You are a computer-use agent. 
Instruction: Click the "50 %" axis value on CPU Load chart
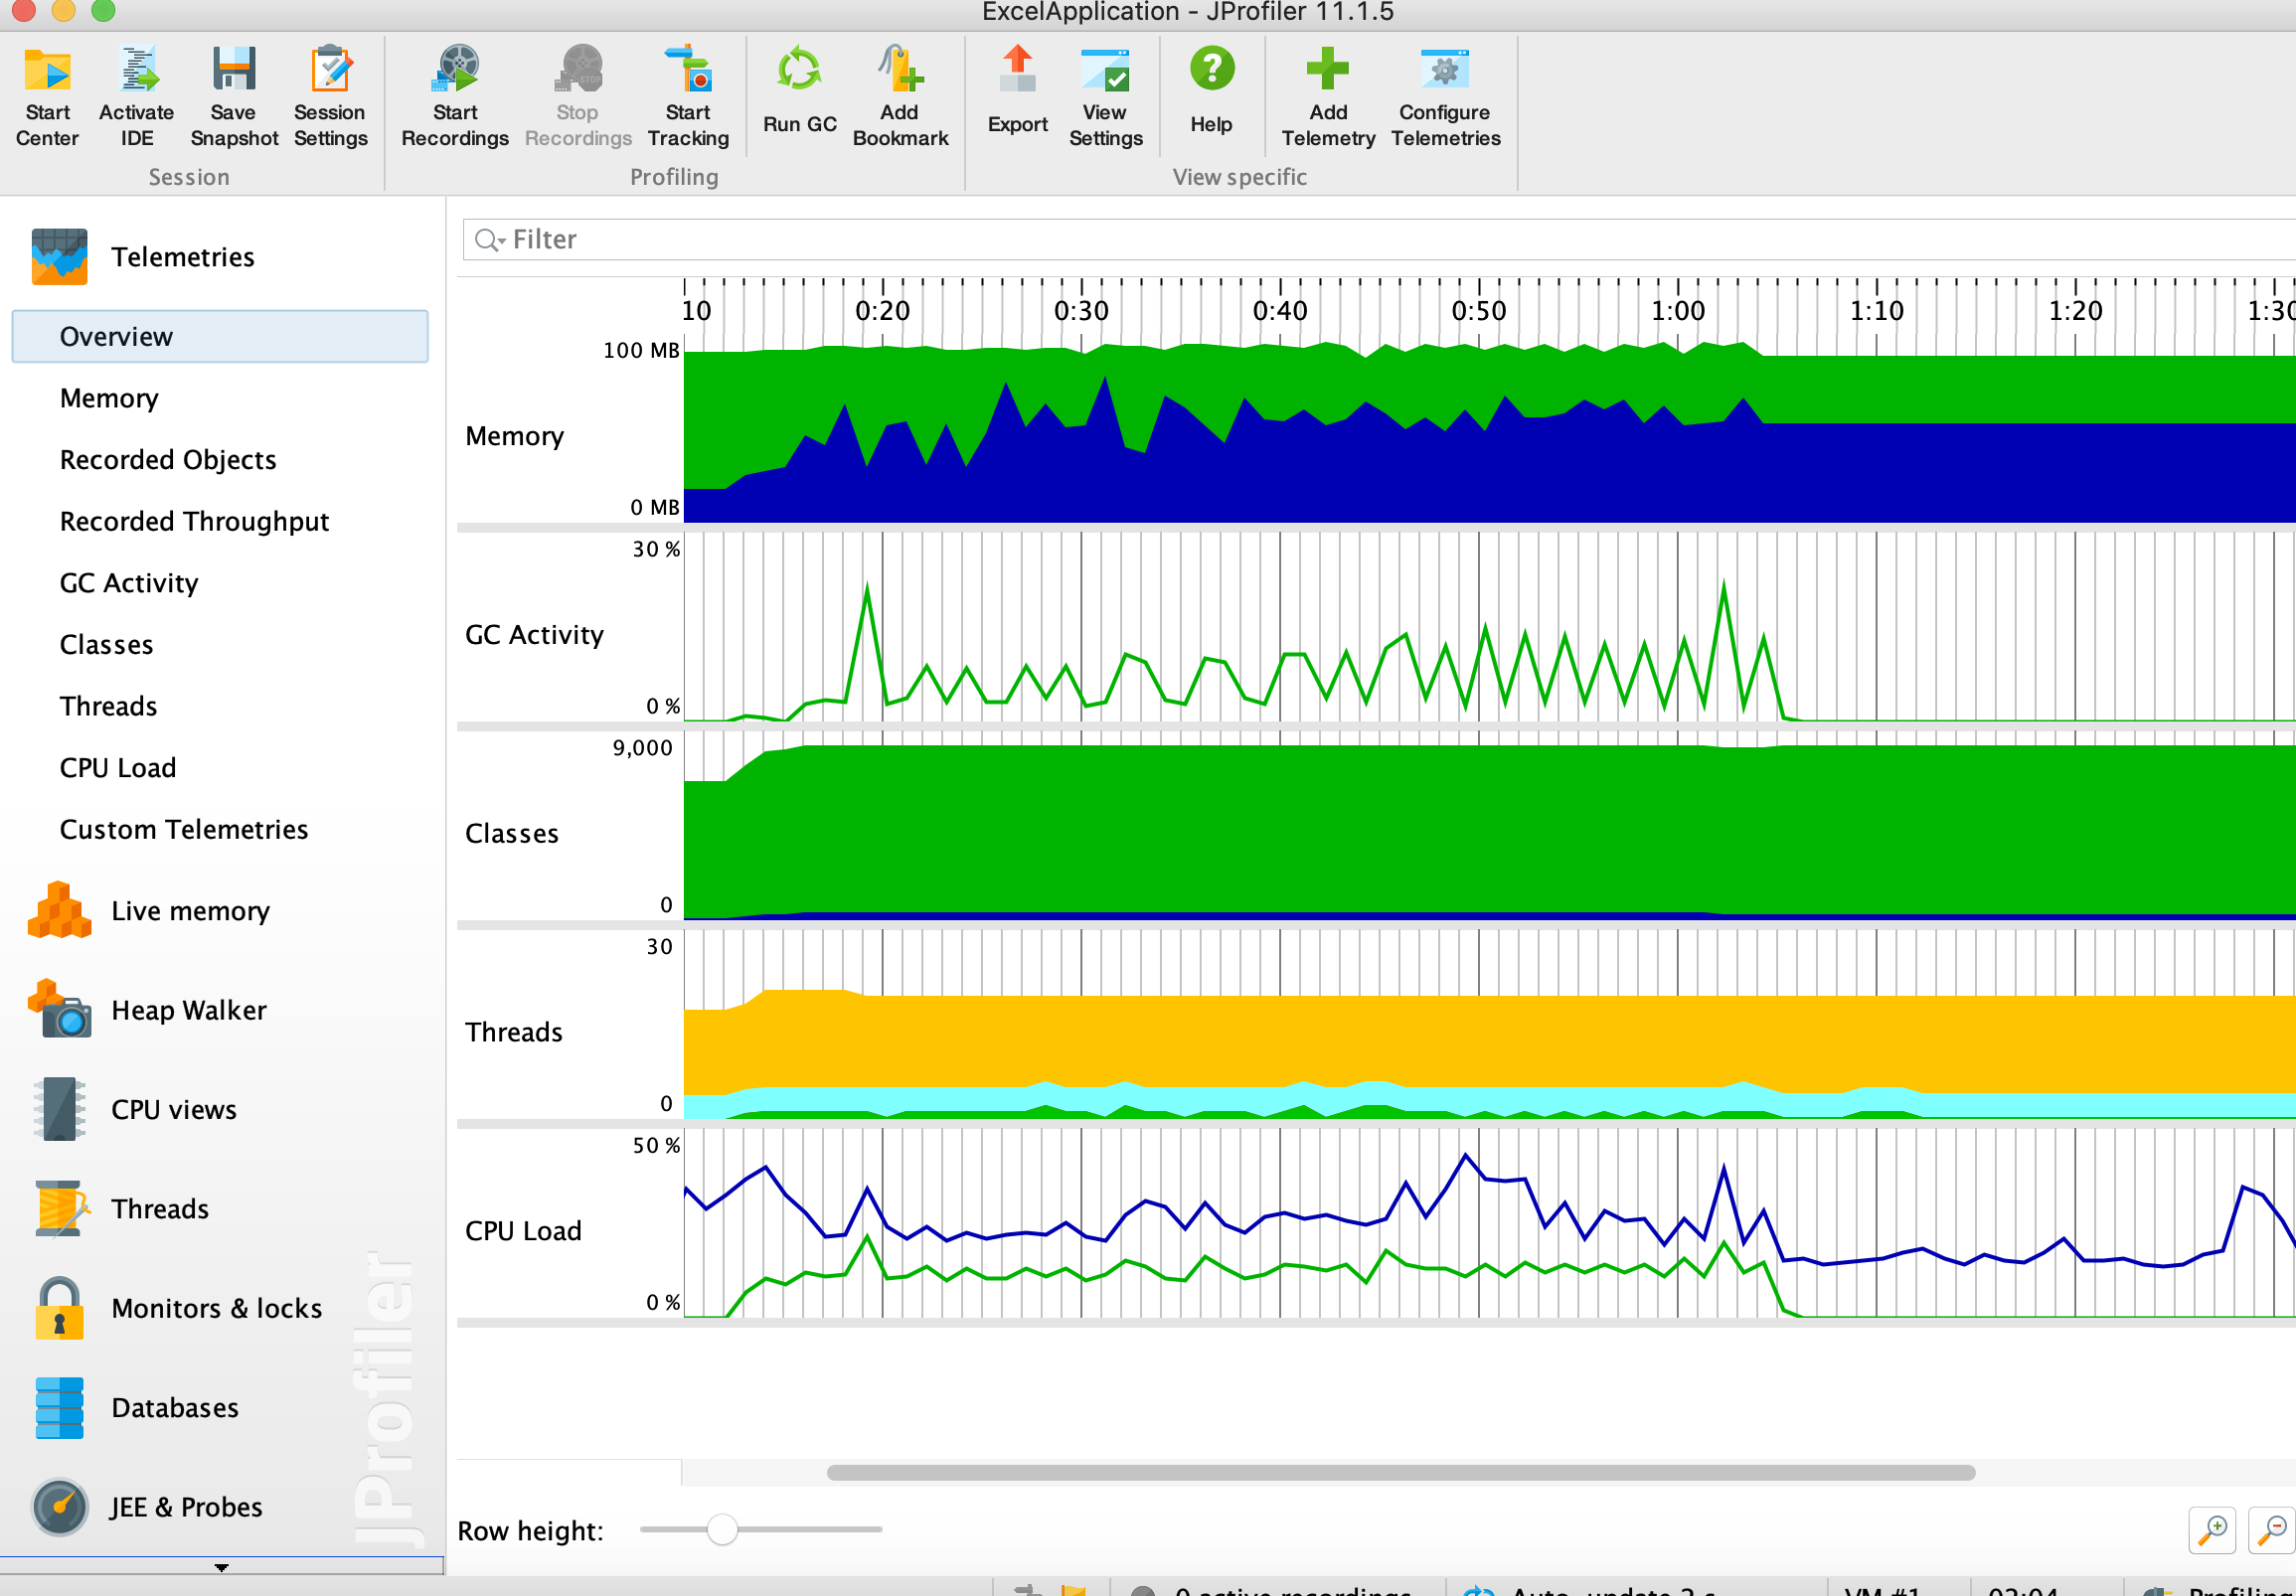(x=656, y=1145)
